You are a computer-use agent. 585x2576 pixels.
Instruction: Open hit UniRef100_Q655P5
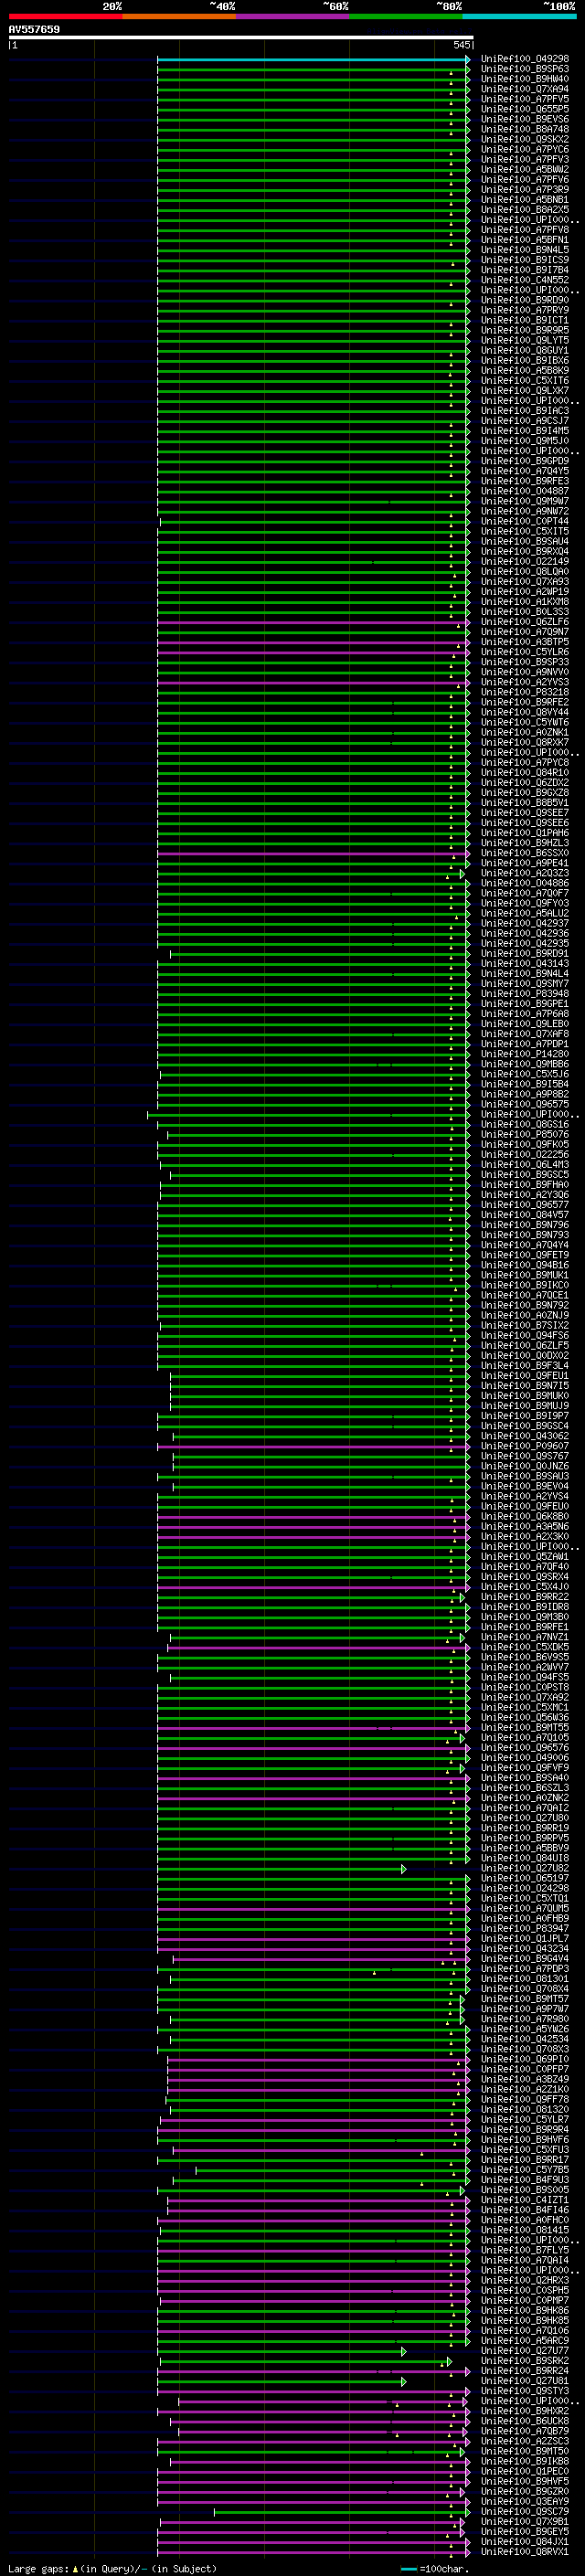pos(525,109)
